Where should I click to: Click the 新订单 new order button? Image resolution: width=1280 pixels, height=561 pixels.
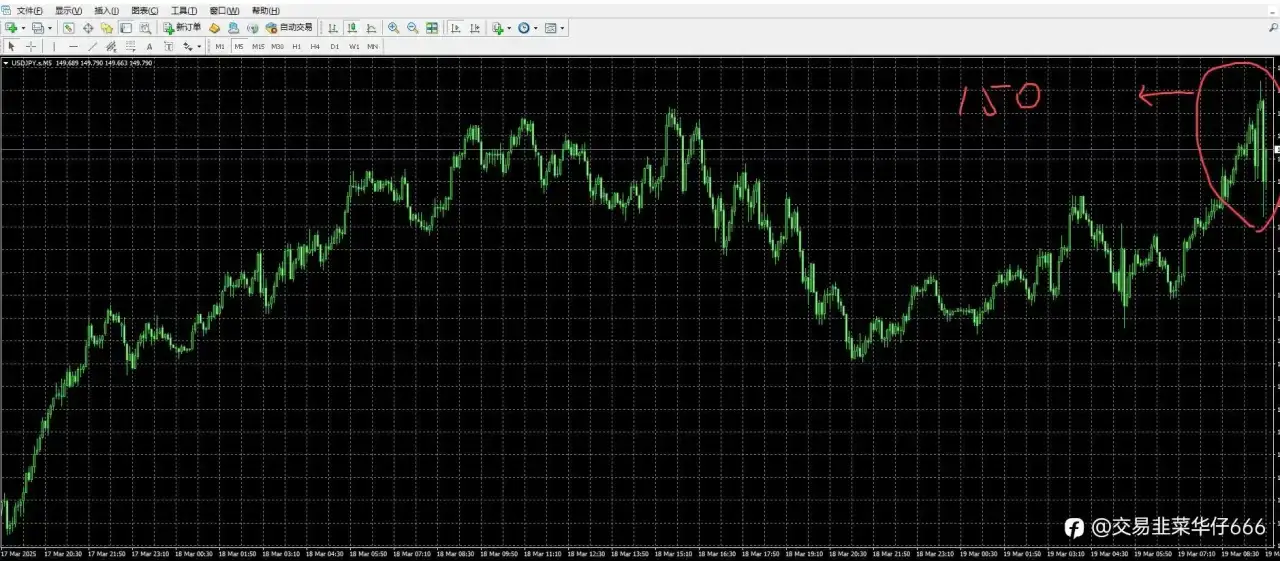point(182,28)
